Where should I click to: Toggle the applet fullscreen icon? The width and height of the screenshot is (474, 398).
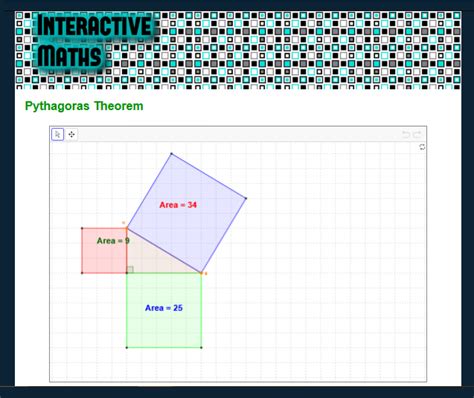click(x=422, y=147)
